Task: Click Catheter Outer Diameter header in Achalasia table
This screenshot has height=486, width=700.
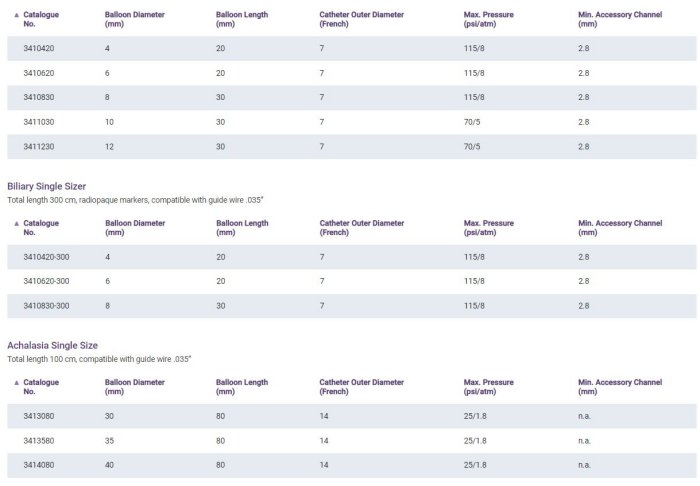Action: click(x=361, y=387)
